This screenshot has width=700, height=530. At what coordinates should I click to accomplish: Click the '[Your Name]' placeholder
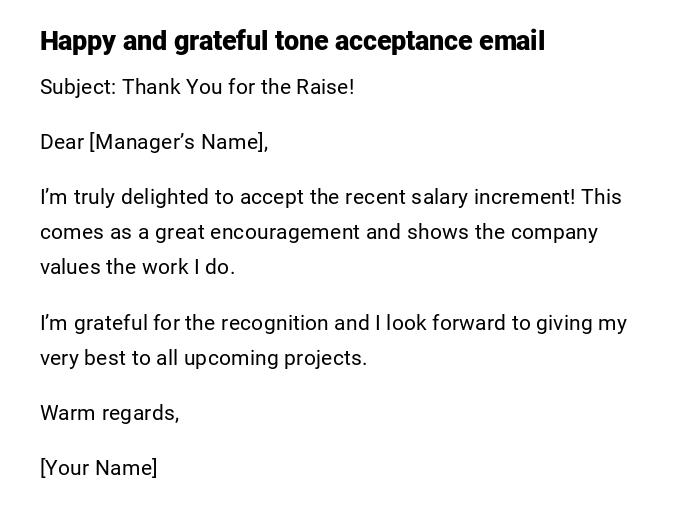coord(98,468)
